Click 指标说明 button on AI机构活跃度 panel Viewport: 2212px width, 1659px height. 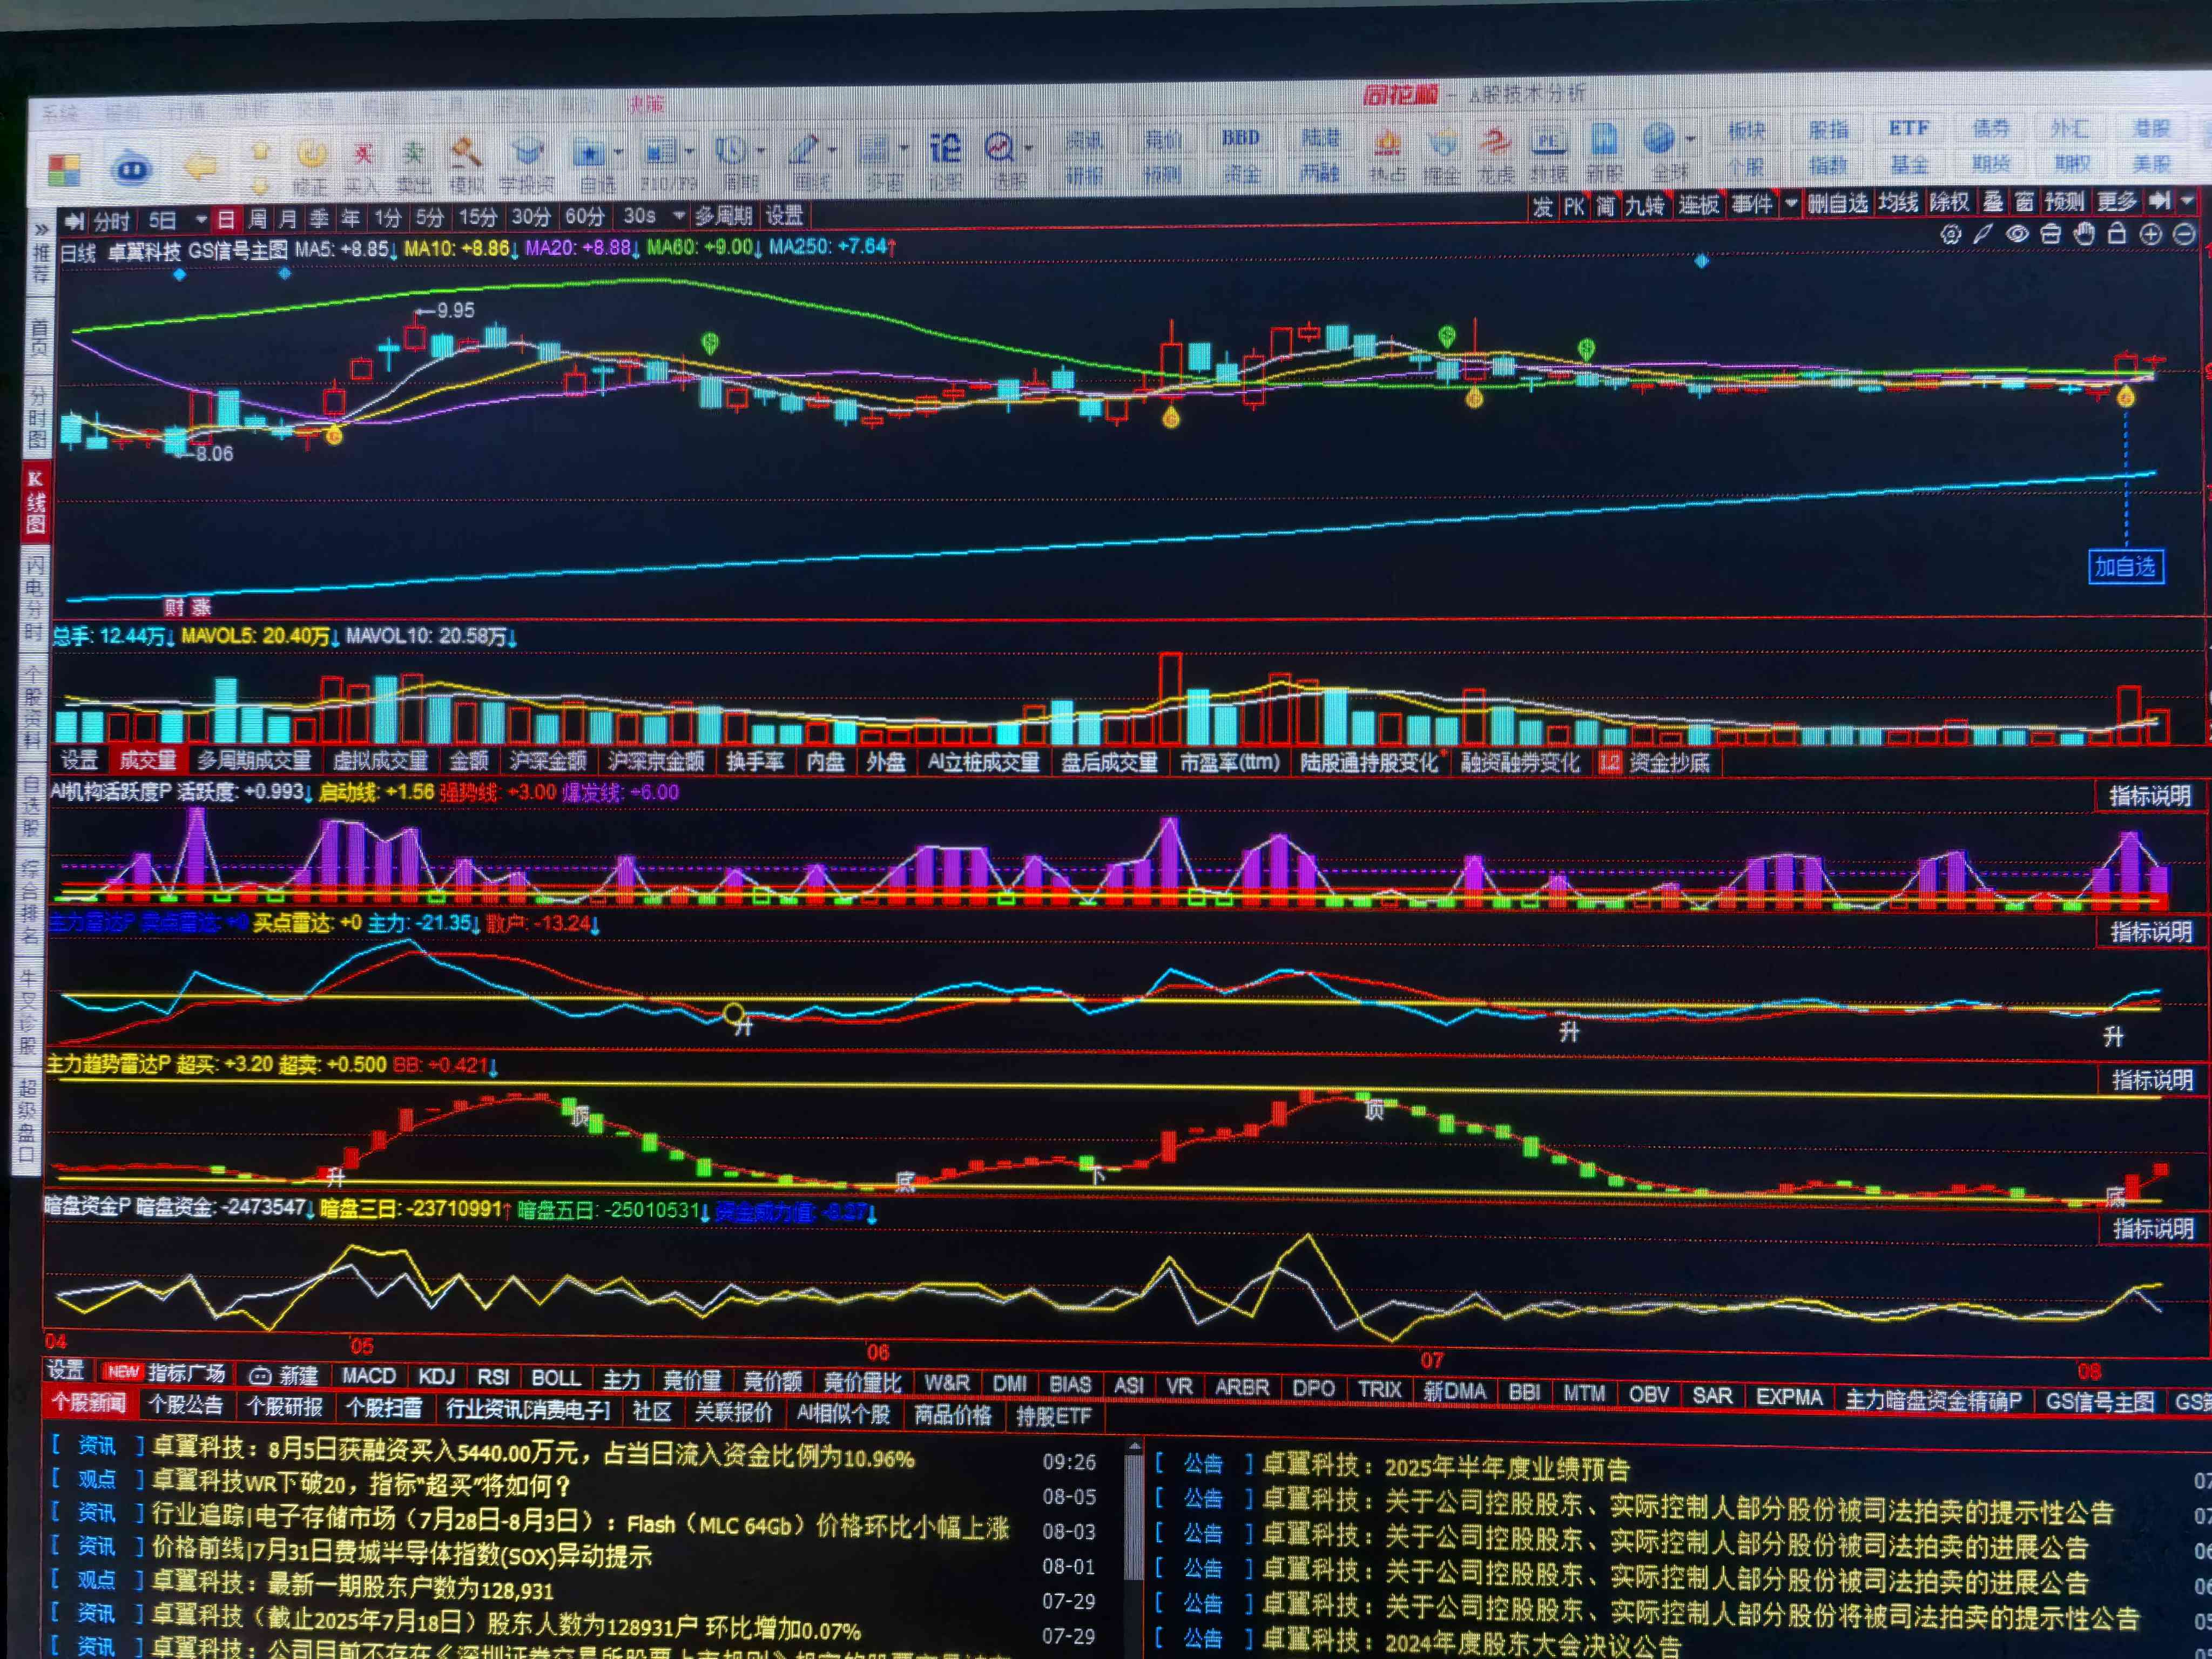point(2150,796)
